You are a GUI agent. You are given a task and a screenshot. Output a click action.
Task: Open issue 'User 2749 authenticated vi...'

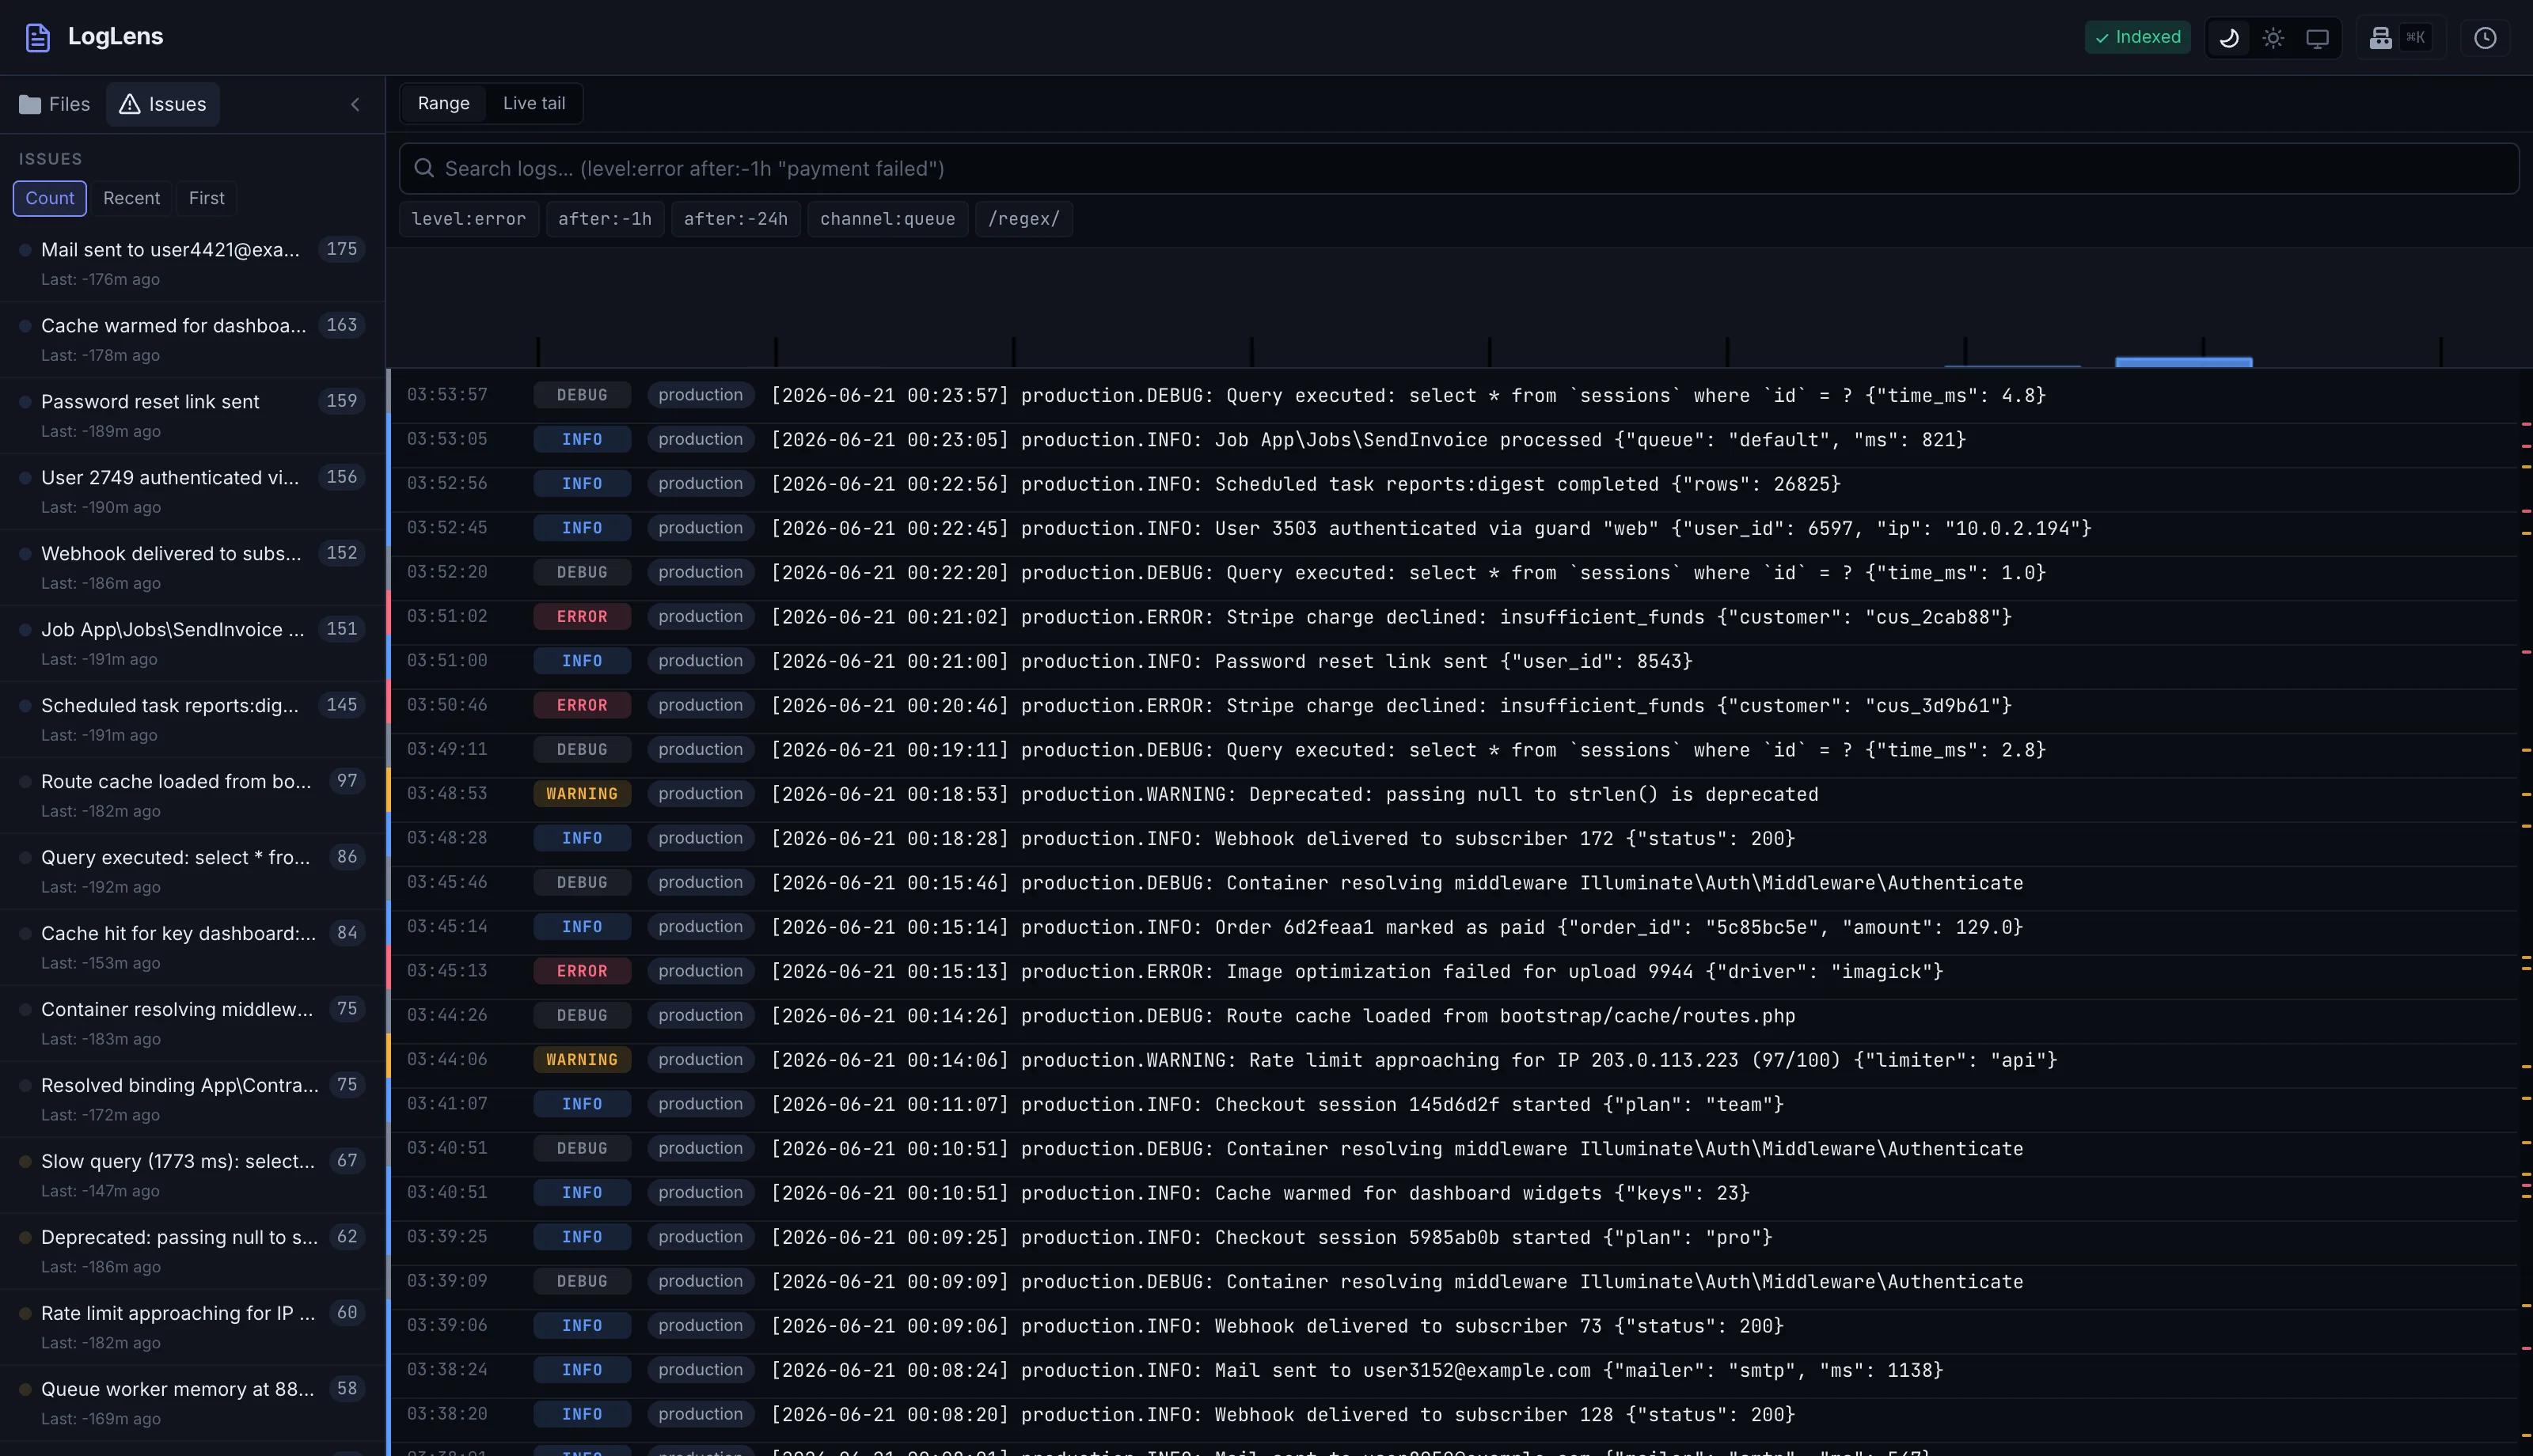coord(192,491)
